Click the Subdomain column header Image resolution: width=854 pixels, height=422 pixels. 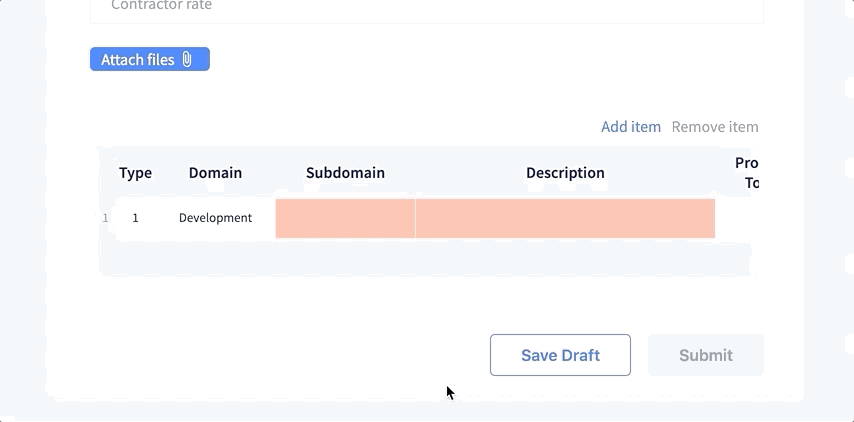coord(345,173)
